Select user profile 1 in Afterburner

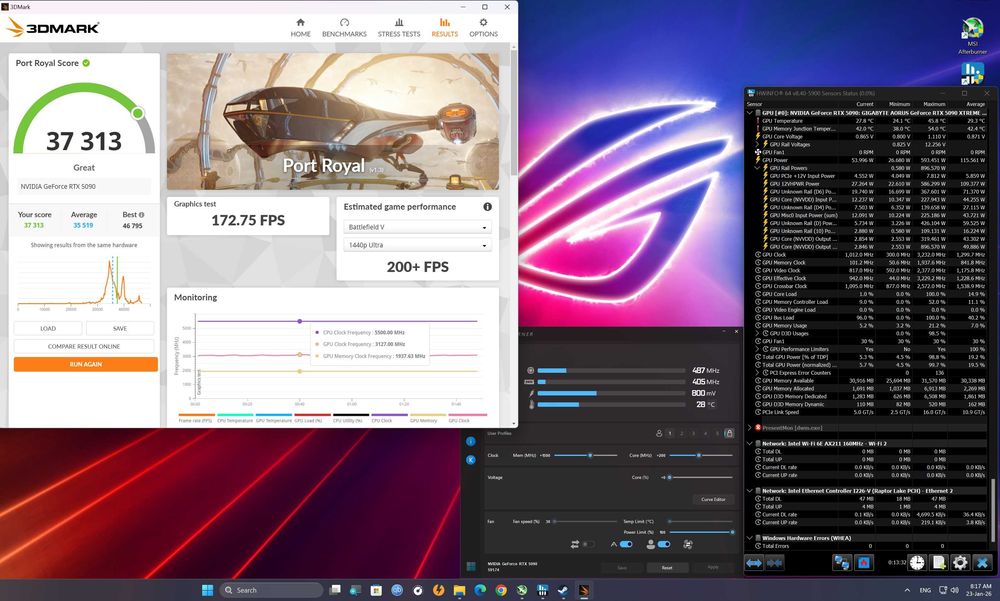coord(670,433)
